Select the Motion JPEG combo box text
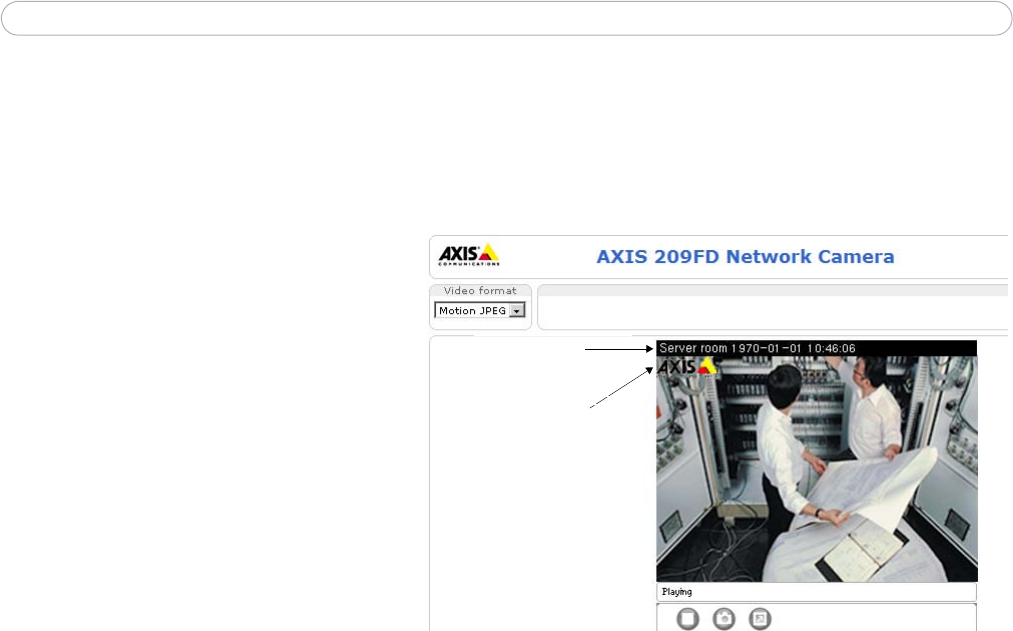The image size is (1013, 631). [472, 311]
